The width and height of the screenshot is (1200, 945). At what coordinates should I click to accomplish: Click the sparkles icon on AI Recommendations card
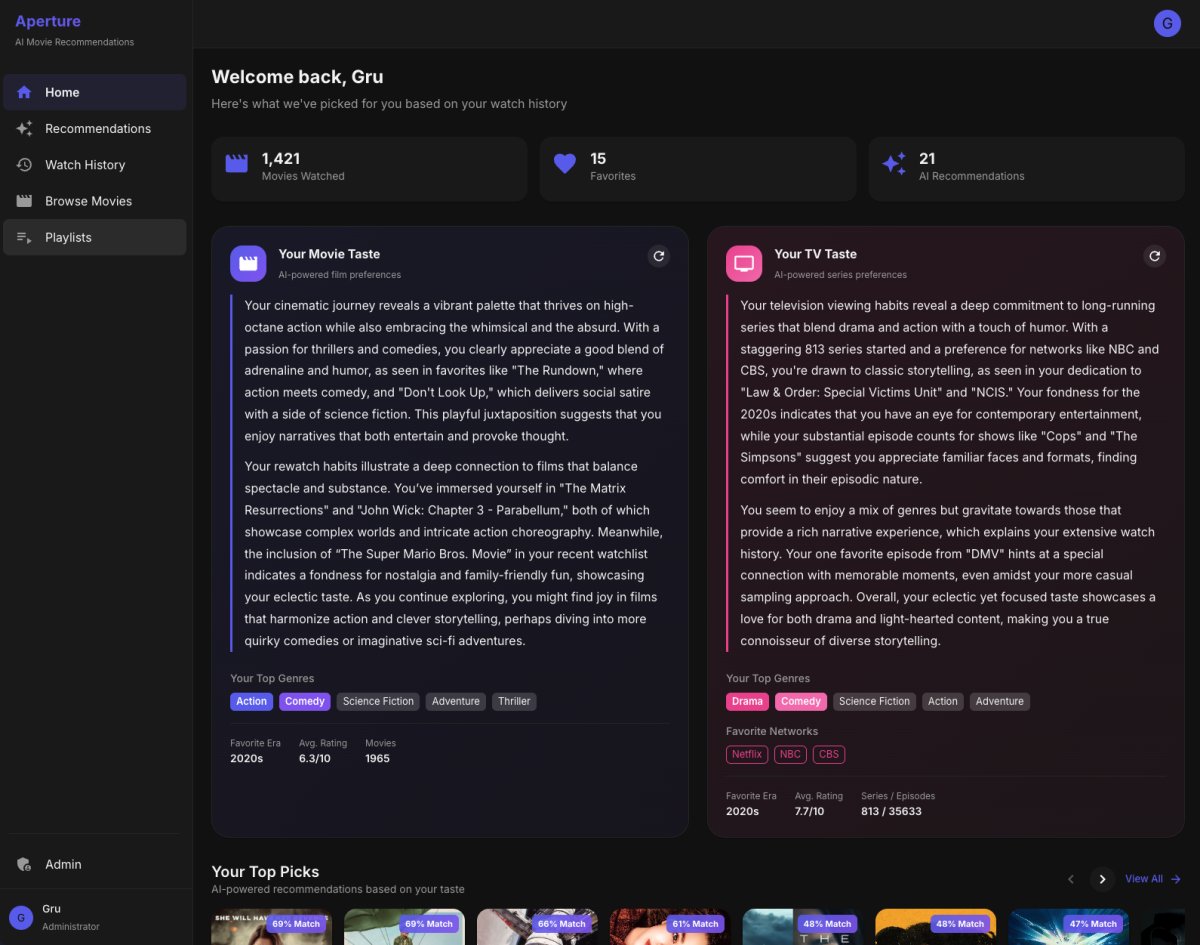(x=893, y=165)
